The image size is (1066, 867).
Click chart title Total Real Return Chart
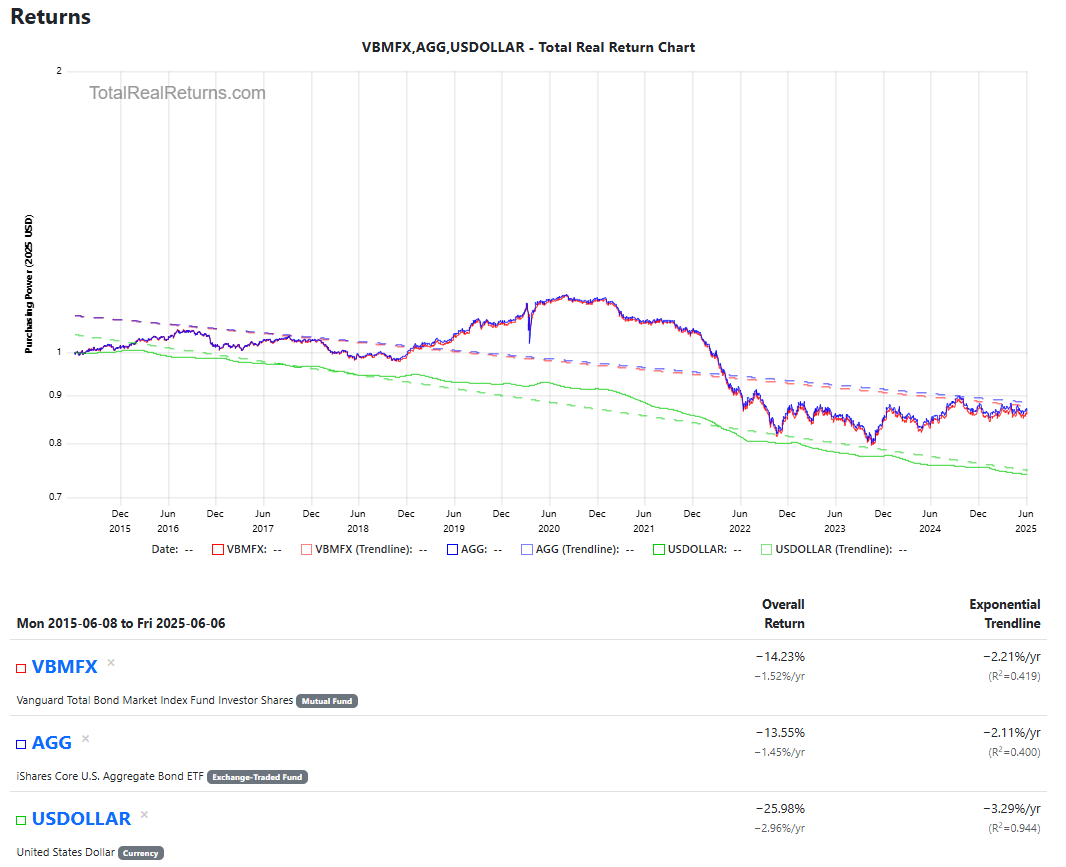(528, 48)
